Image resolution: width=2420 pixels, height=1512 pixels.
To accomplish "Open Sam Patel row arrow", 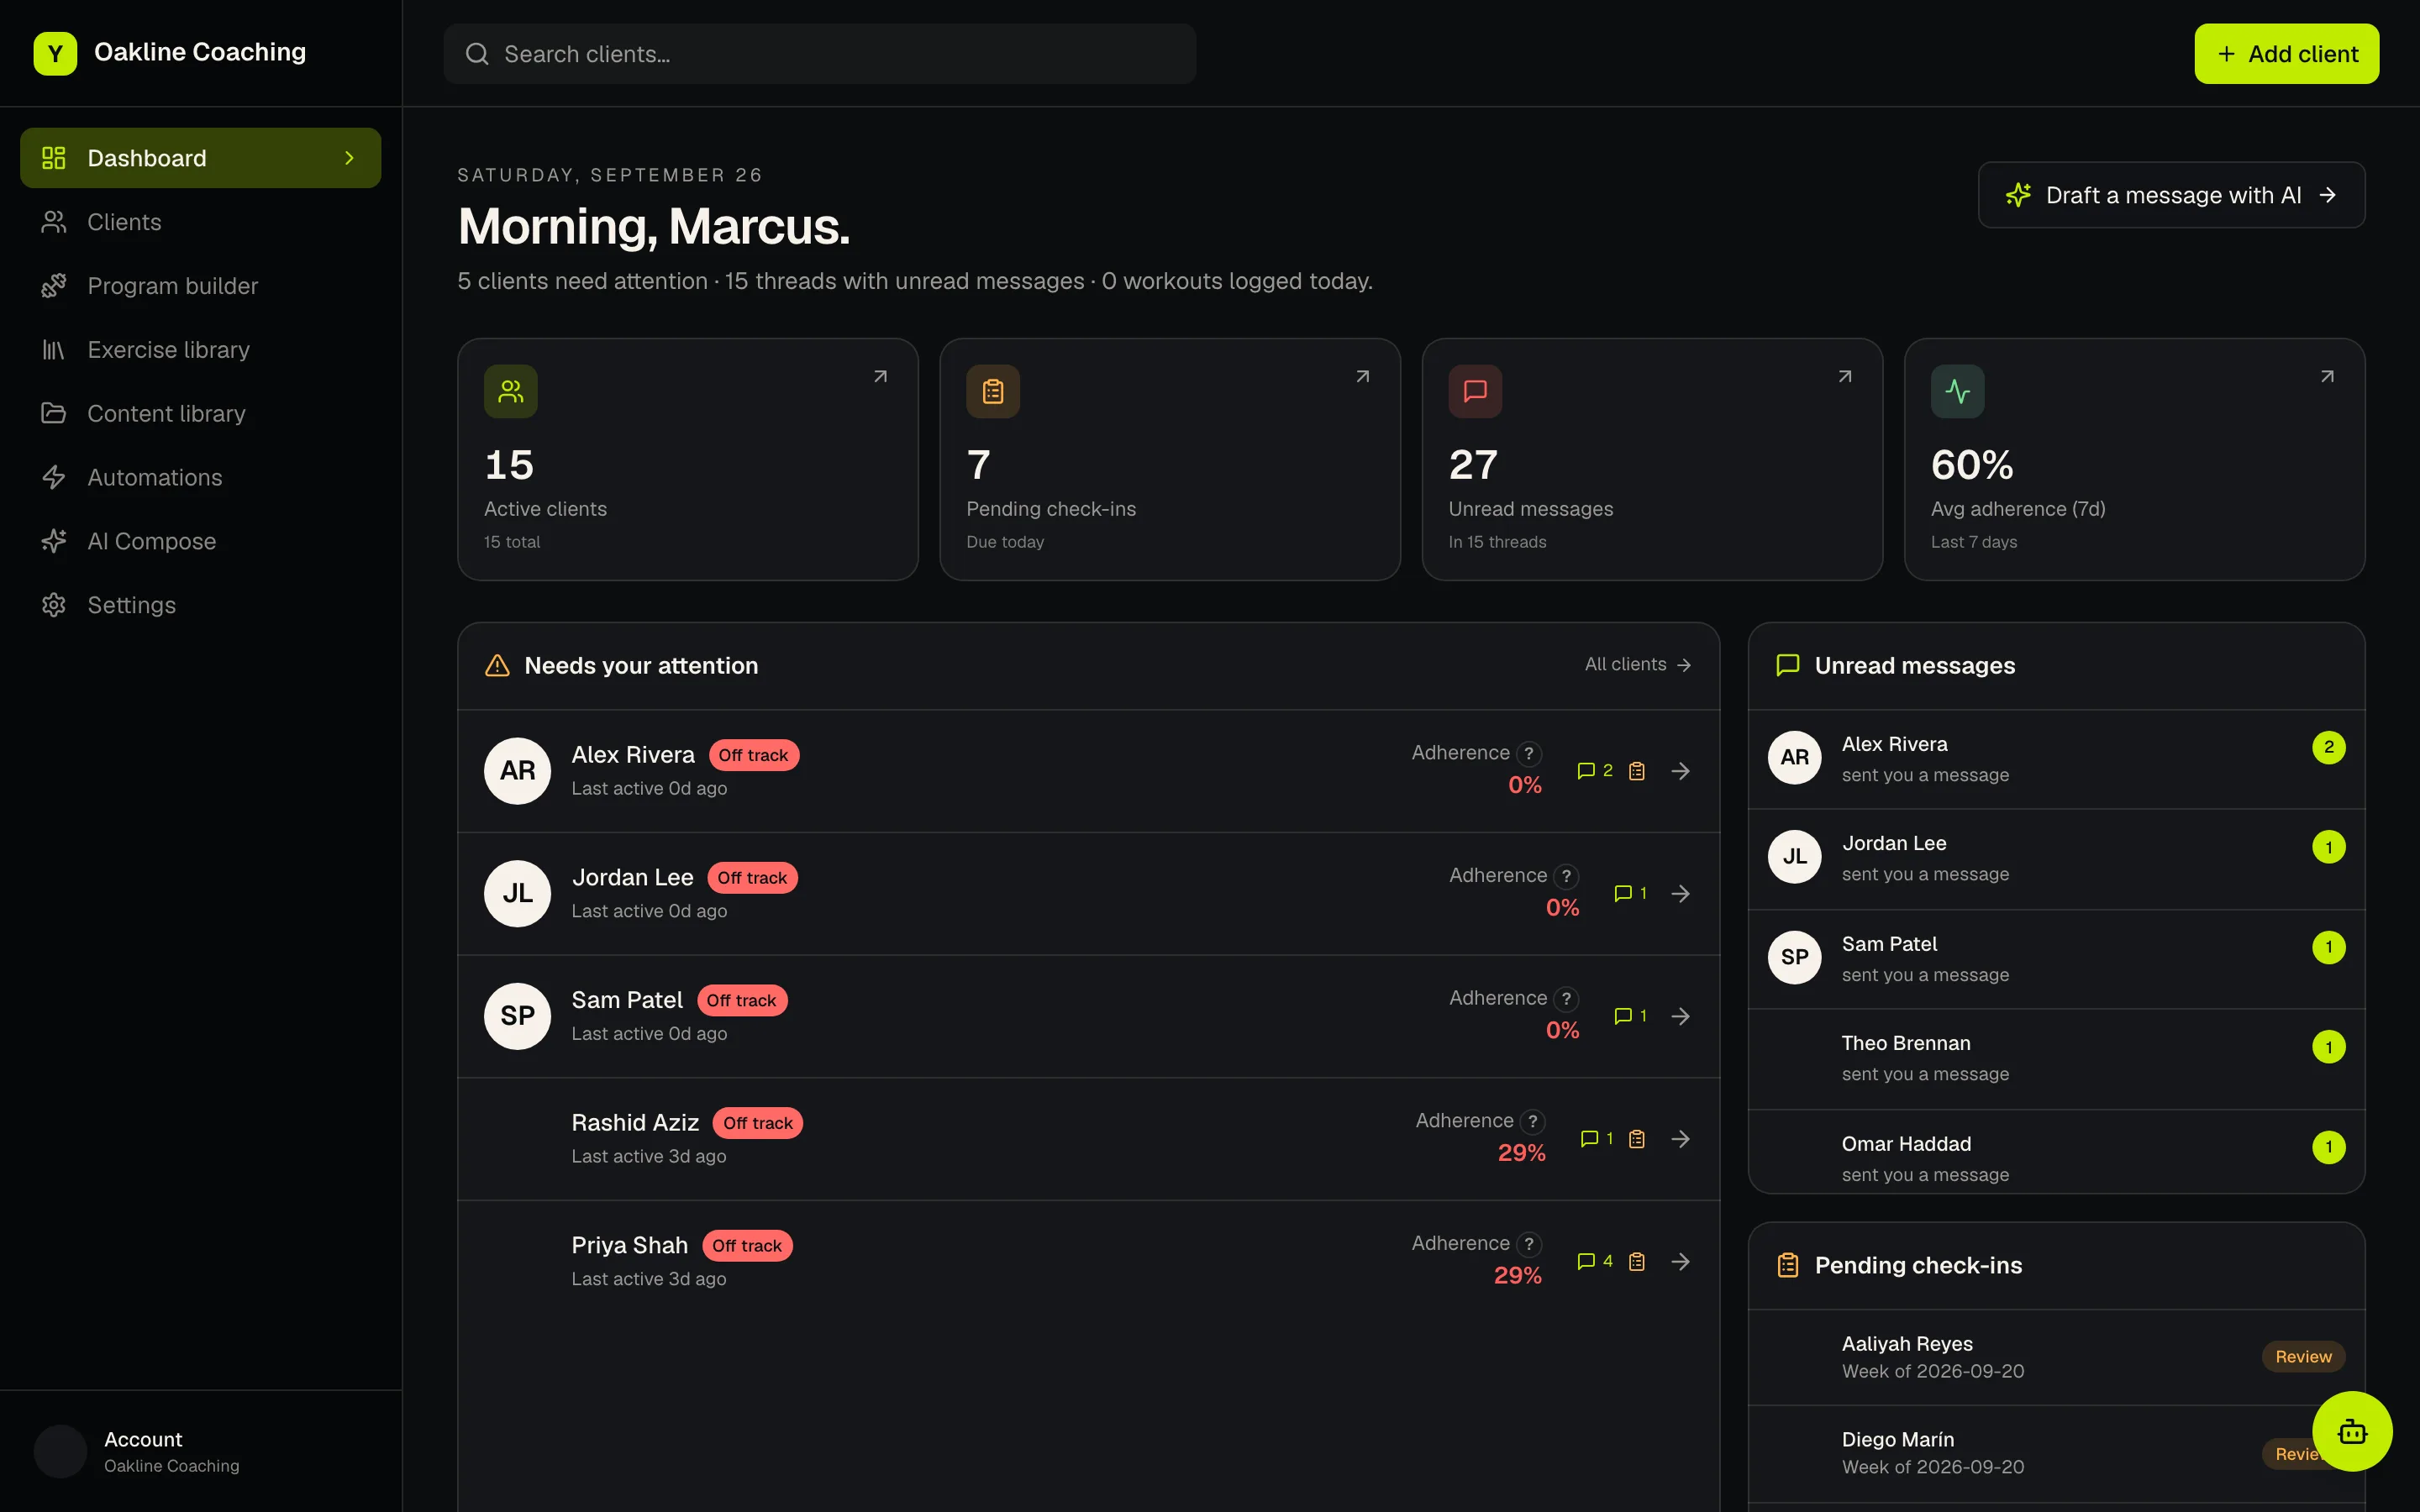I will tap(1681, 1016).
